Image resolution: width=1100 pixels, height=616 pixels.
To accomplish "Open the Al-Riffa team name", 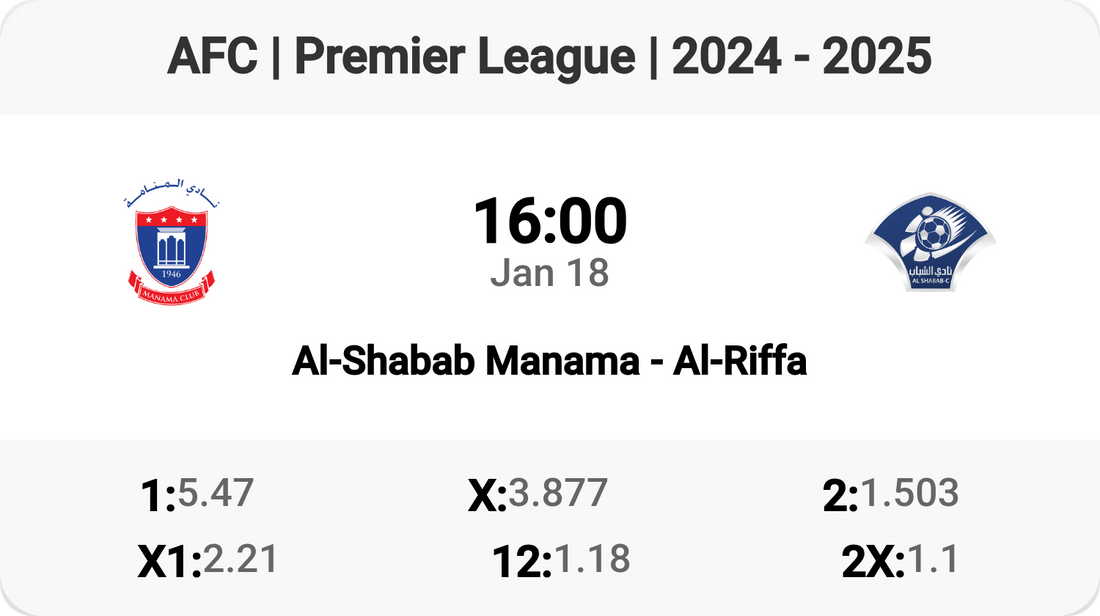I will click(740, 361).
